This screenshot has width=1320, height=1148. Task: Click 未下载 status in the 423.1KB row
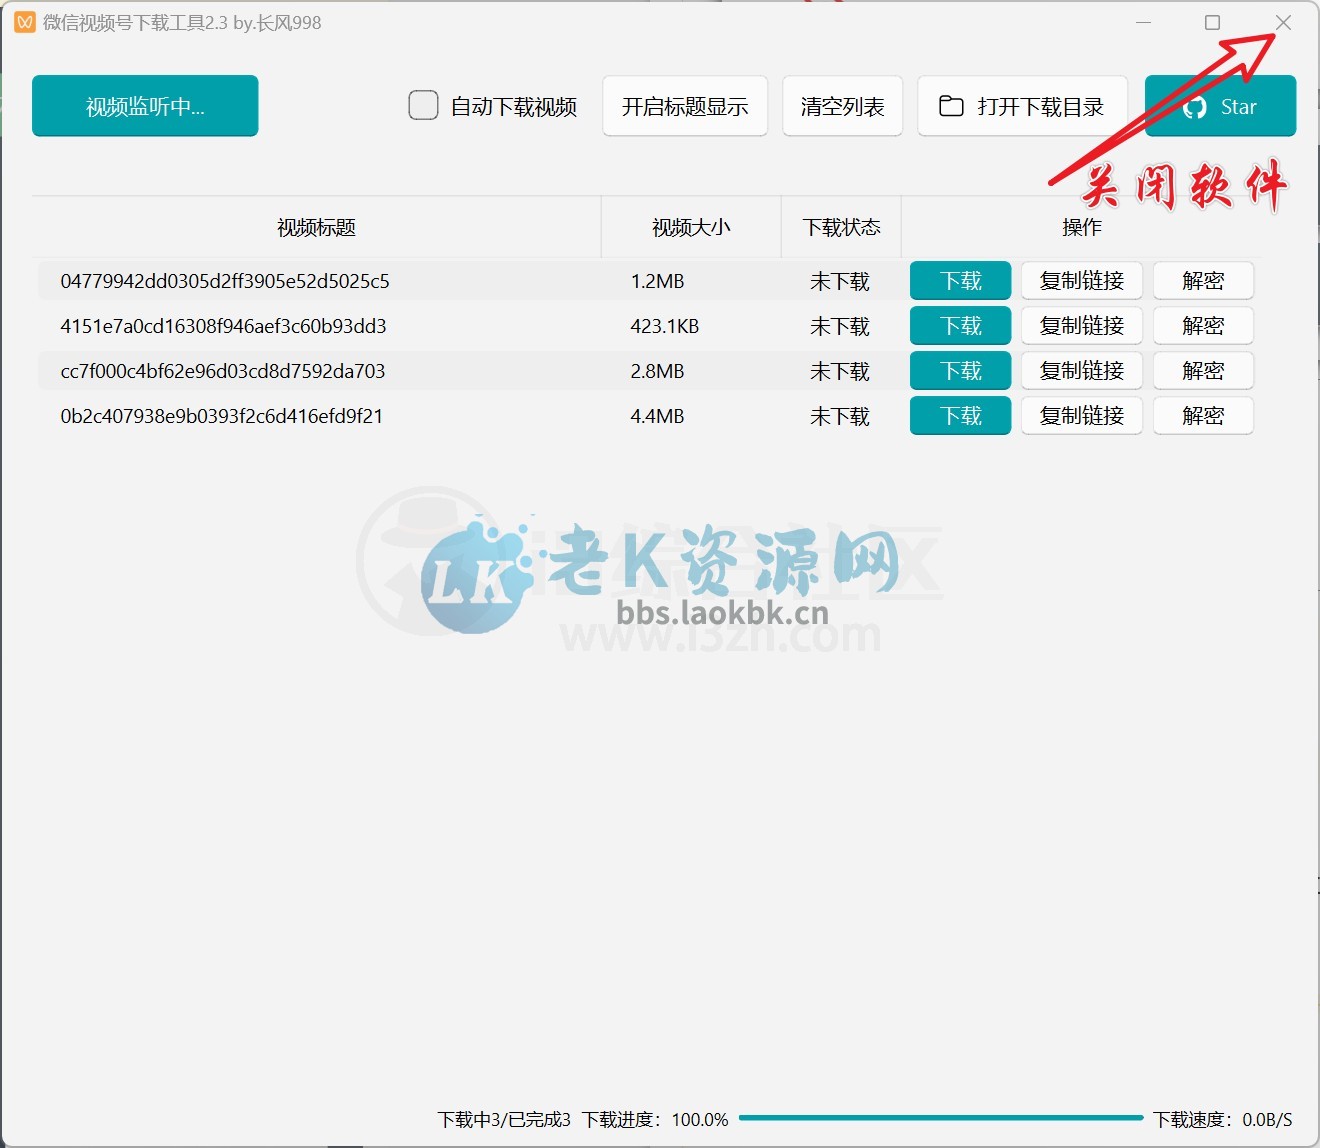point(840,326)
